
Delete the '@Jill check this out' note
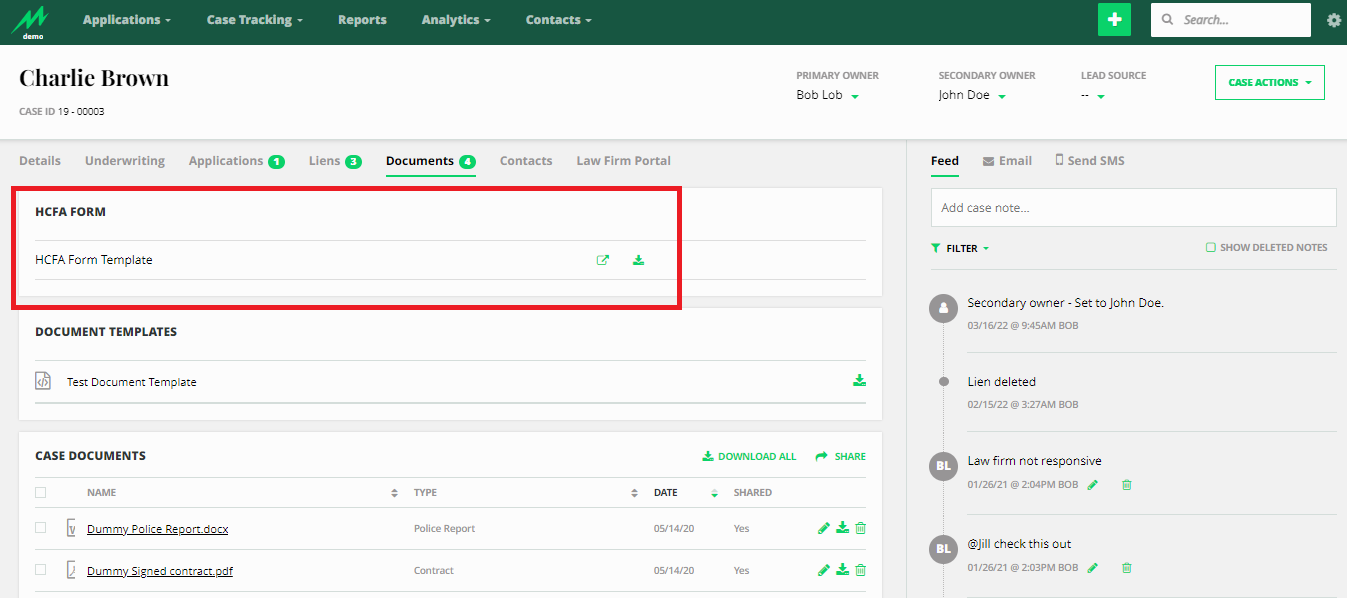(x=1127, y=567)
